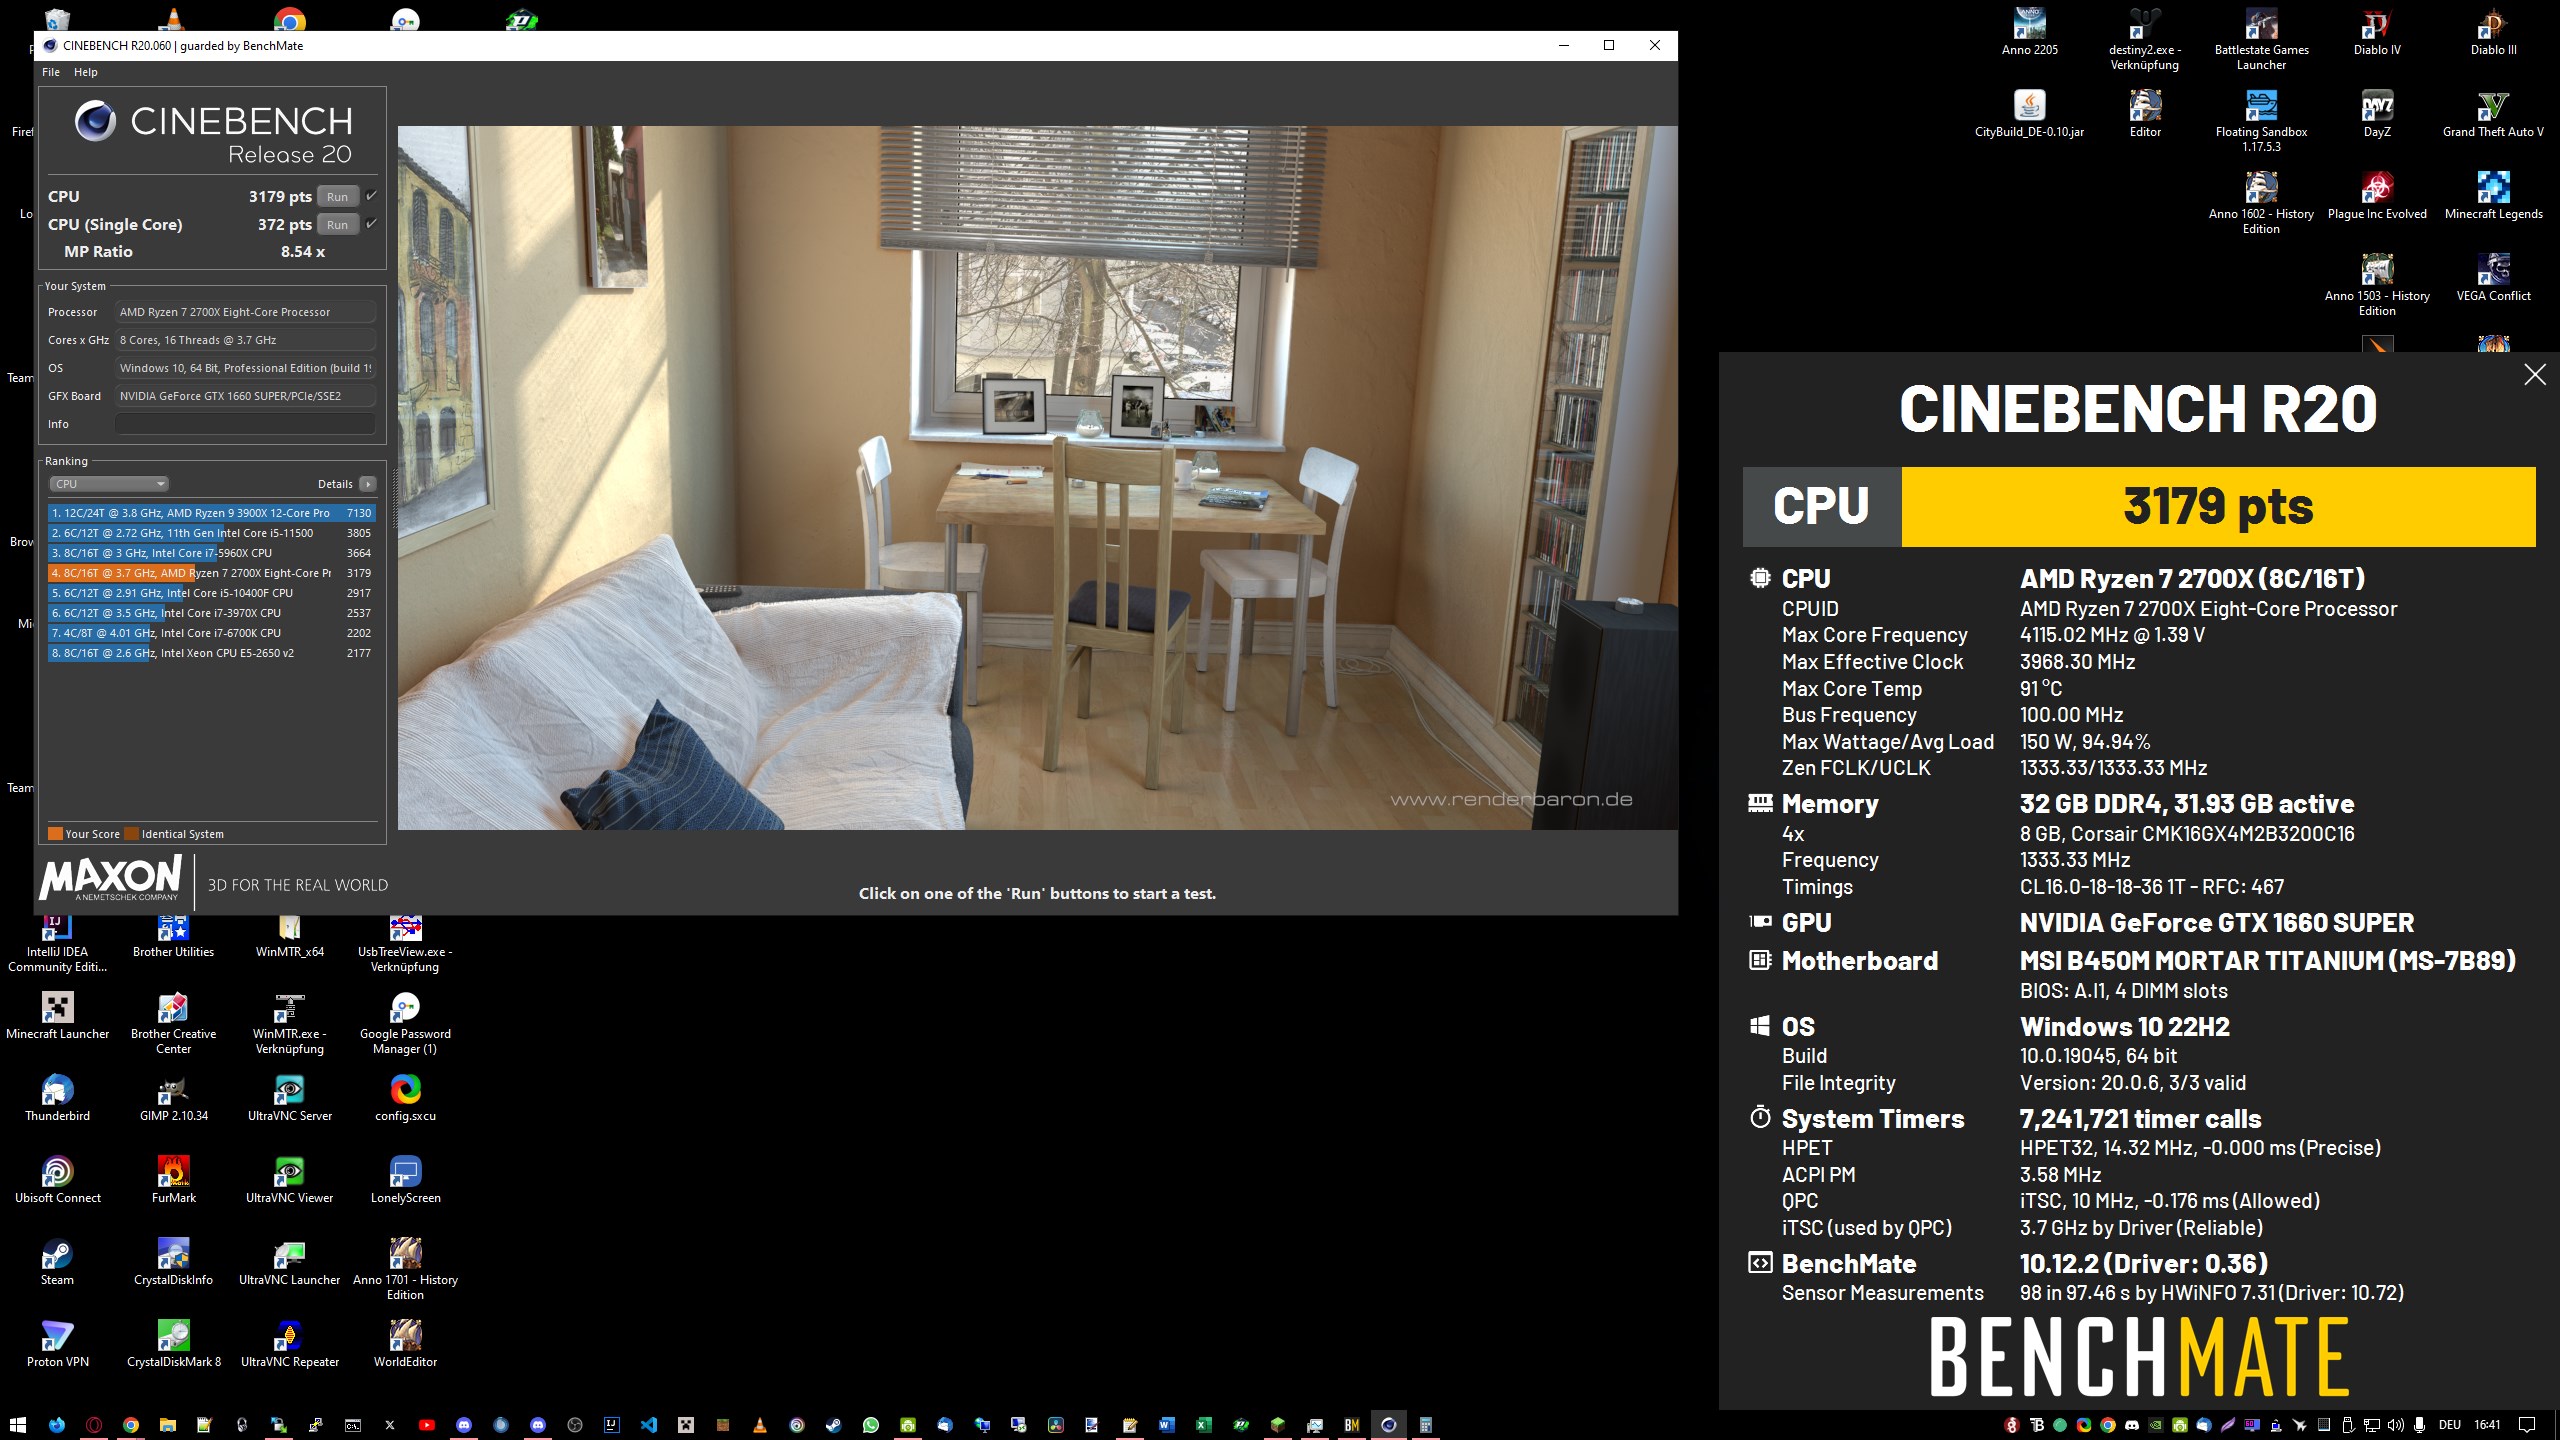Open WorldEditor desktop icon
2560x1440 pixels.
point(405,1344)
